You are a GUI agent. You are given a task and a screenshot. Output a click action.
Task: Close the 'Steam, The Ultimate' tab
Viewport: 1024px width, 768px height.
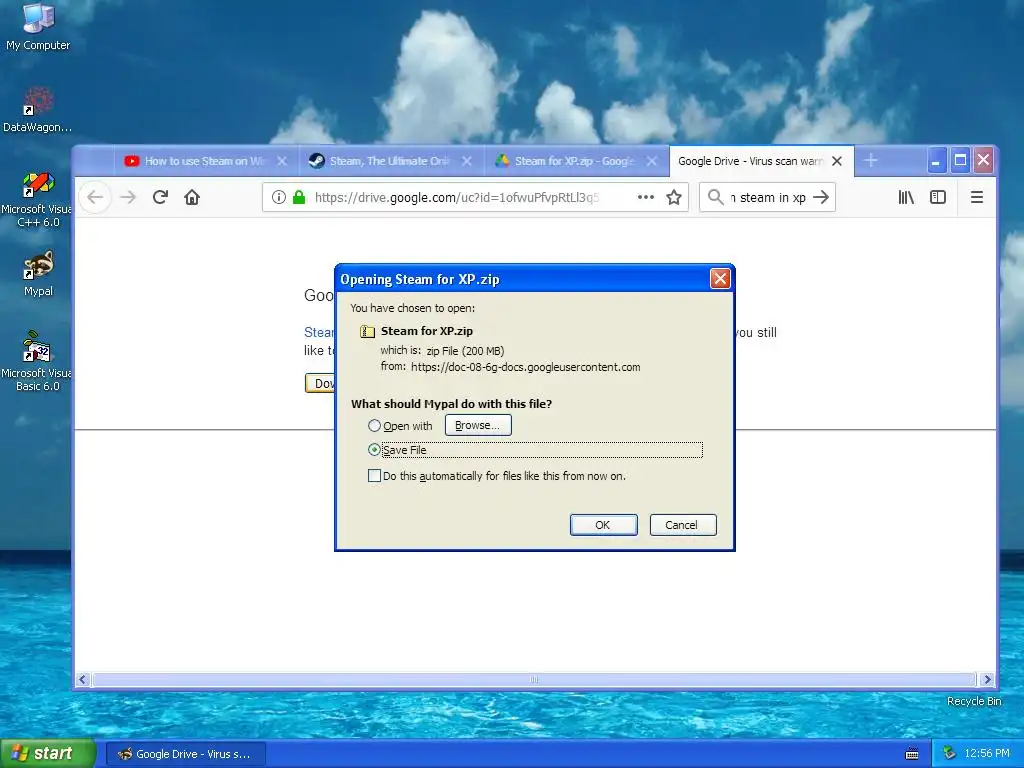(467, 161)
